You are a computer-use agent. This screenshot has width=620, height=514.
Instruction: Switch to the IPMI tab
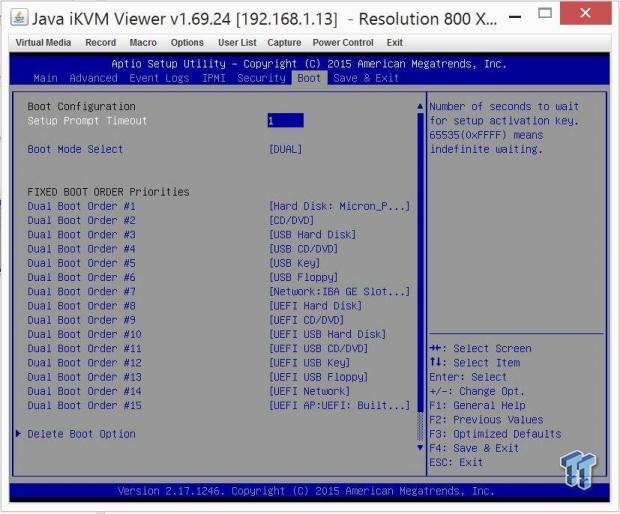(214, 78)
